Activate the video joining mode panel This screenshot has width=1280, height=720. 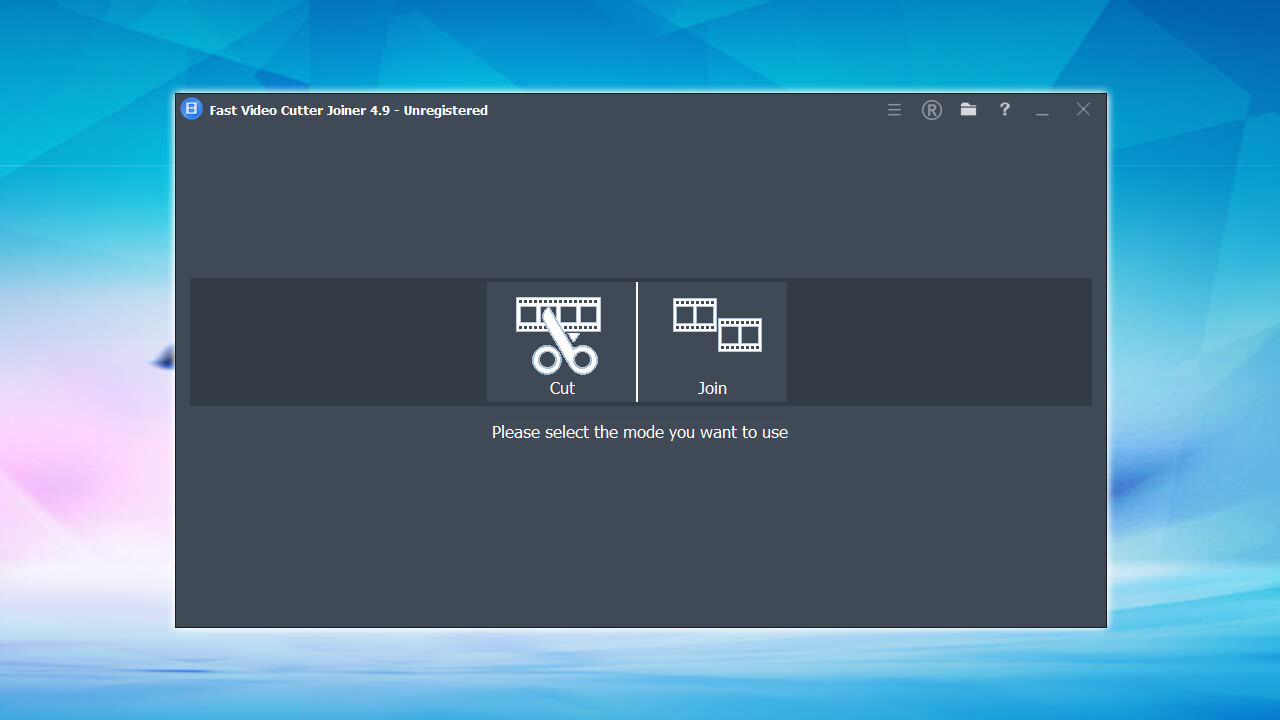coord(712,341)
